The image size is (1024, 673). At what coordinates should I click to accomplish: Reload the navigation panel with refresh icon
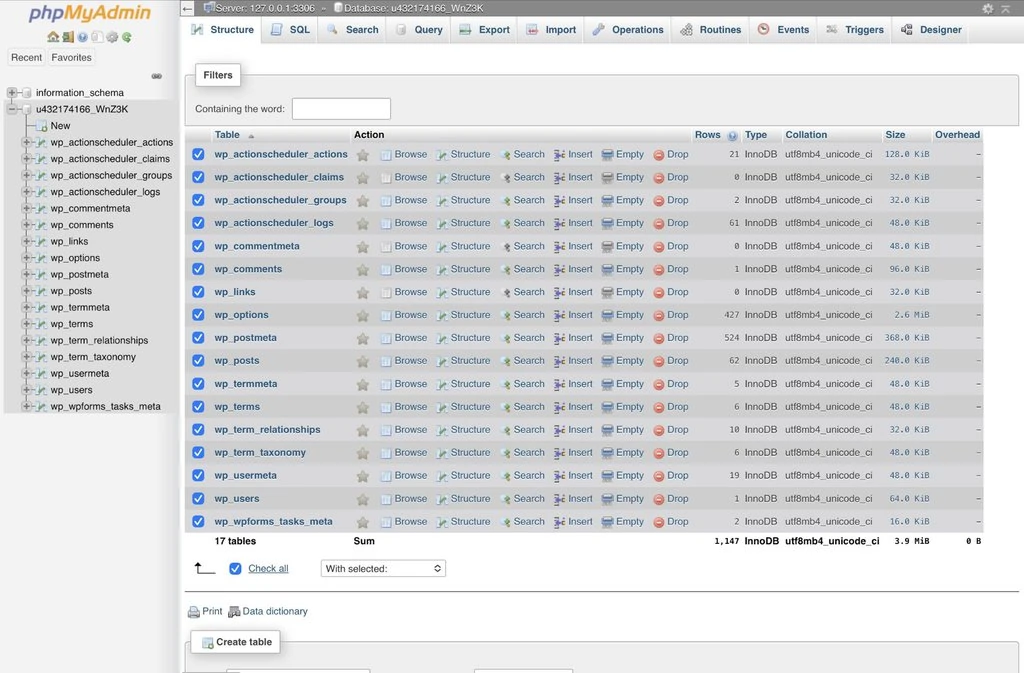[x=127, y=36]
